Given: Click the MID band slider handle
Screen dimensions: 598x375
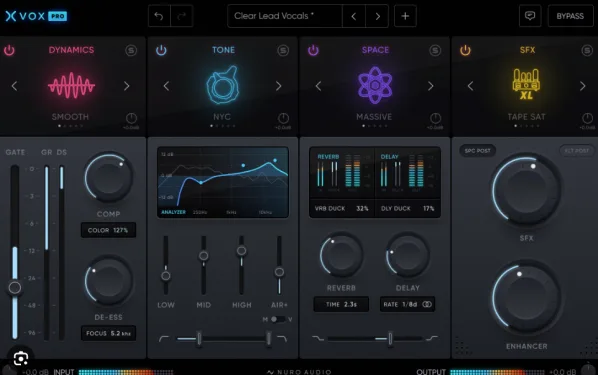Looking at the screenshot, I should (204, 256).
